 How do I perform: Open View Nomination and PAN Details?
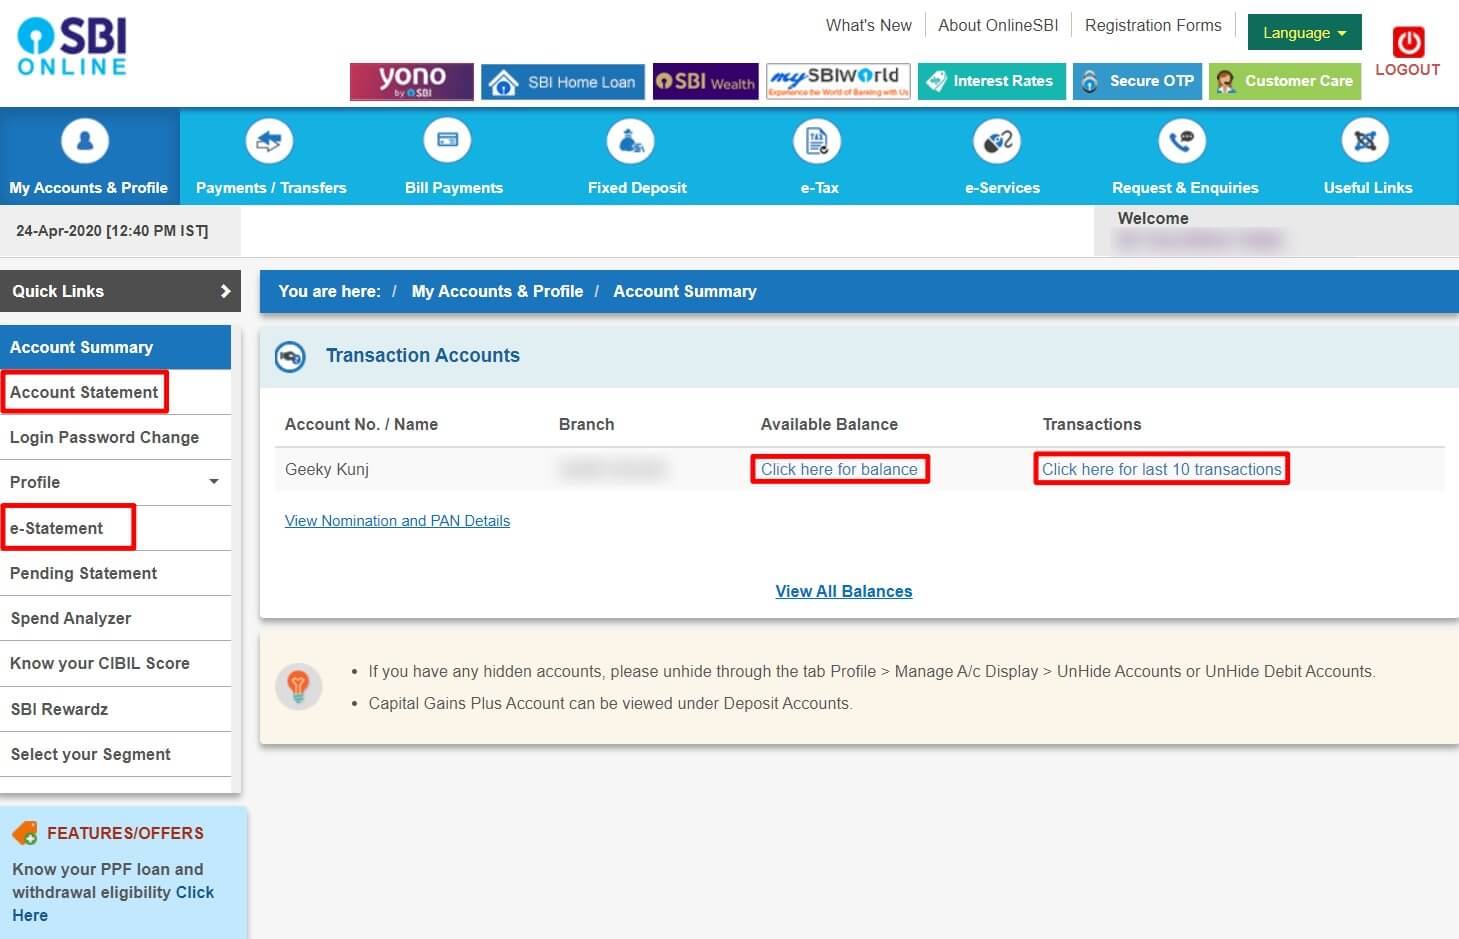pos(397,521)
